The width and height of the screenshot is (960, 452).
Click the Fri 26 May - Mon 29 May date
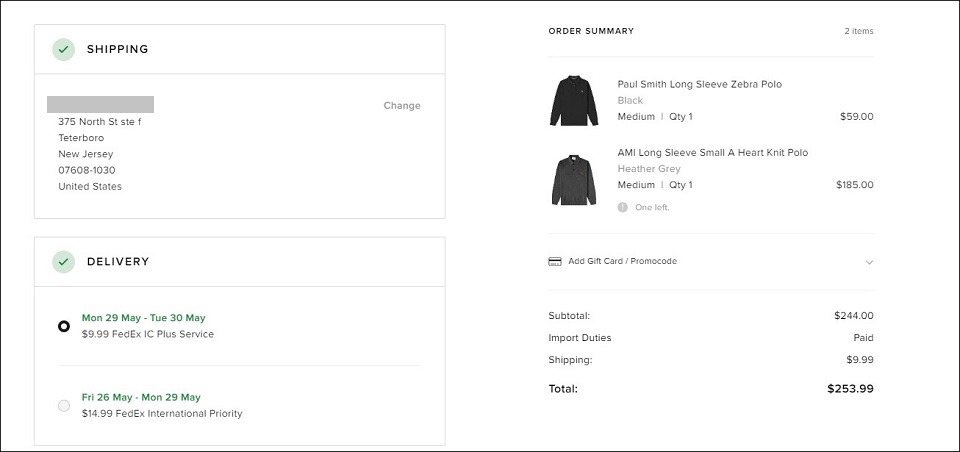[141, 397]
